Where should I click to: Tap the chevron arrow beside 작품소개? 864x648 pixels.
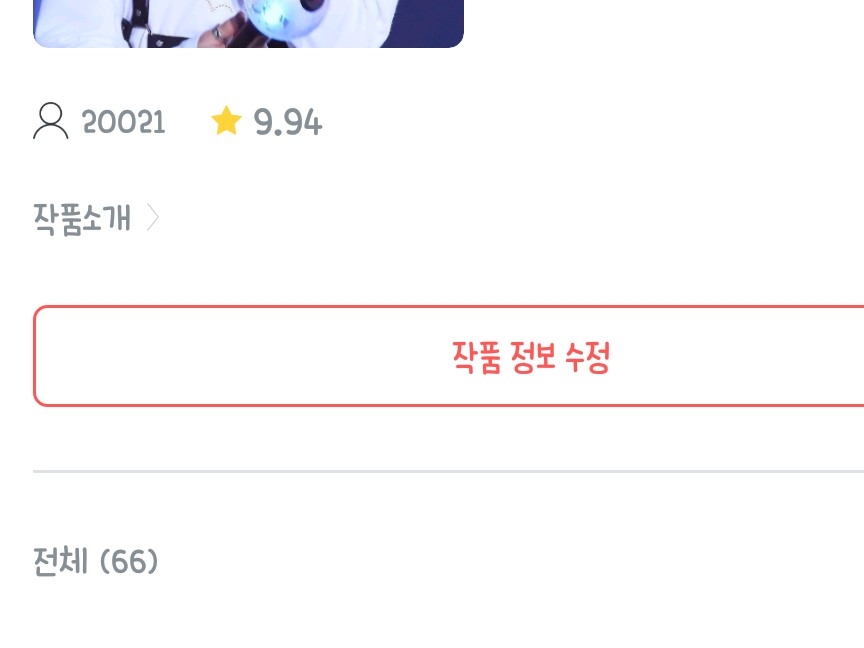(x=153, y=218)
